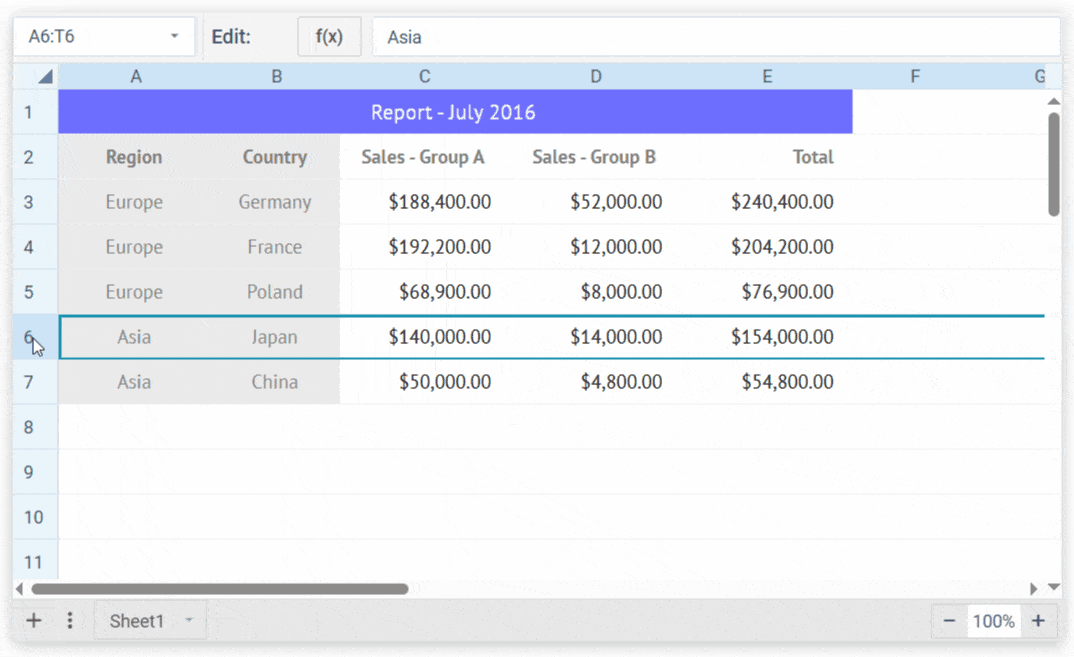Image resolution: width=1074 pixels, height=657 pixels.
Task: Select the Germany cell
Action: 275,202
